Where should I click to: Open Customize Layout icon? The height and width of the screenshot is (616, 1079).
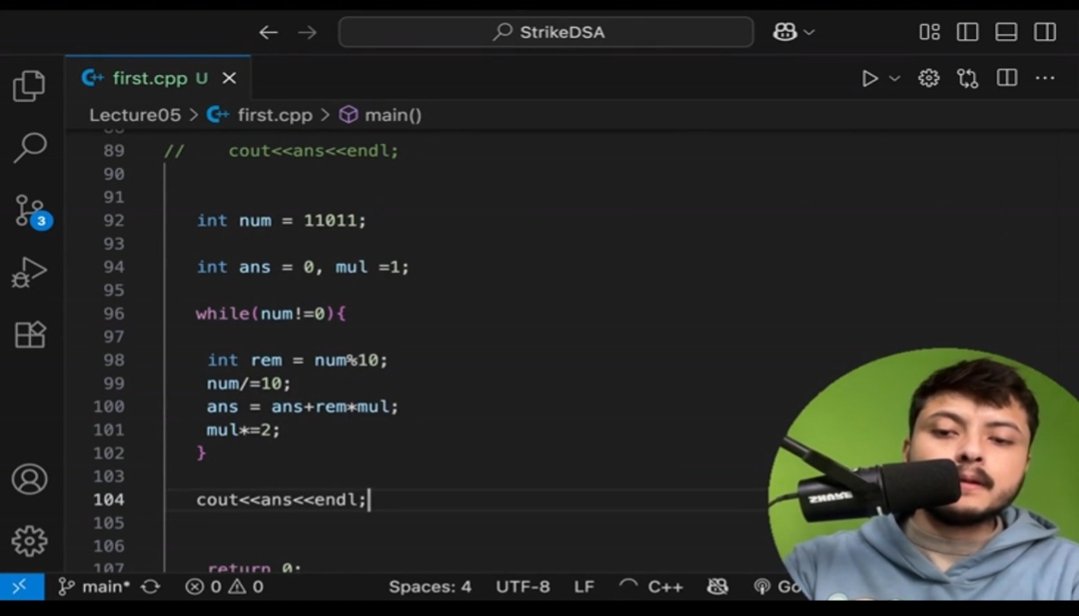click(930, 32)
